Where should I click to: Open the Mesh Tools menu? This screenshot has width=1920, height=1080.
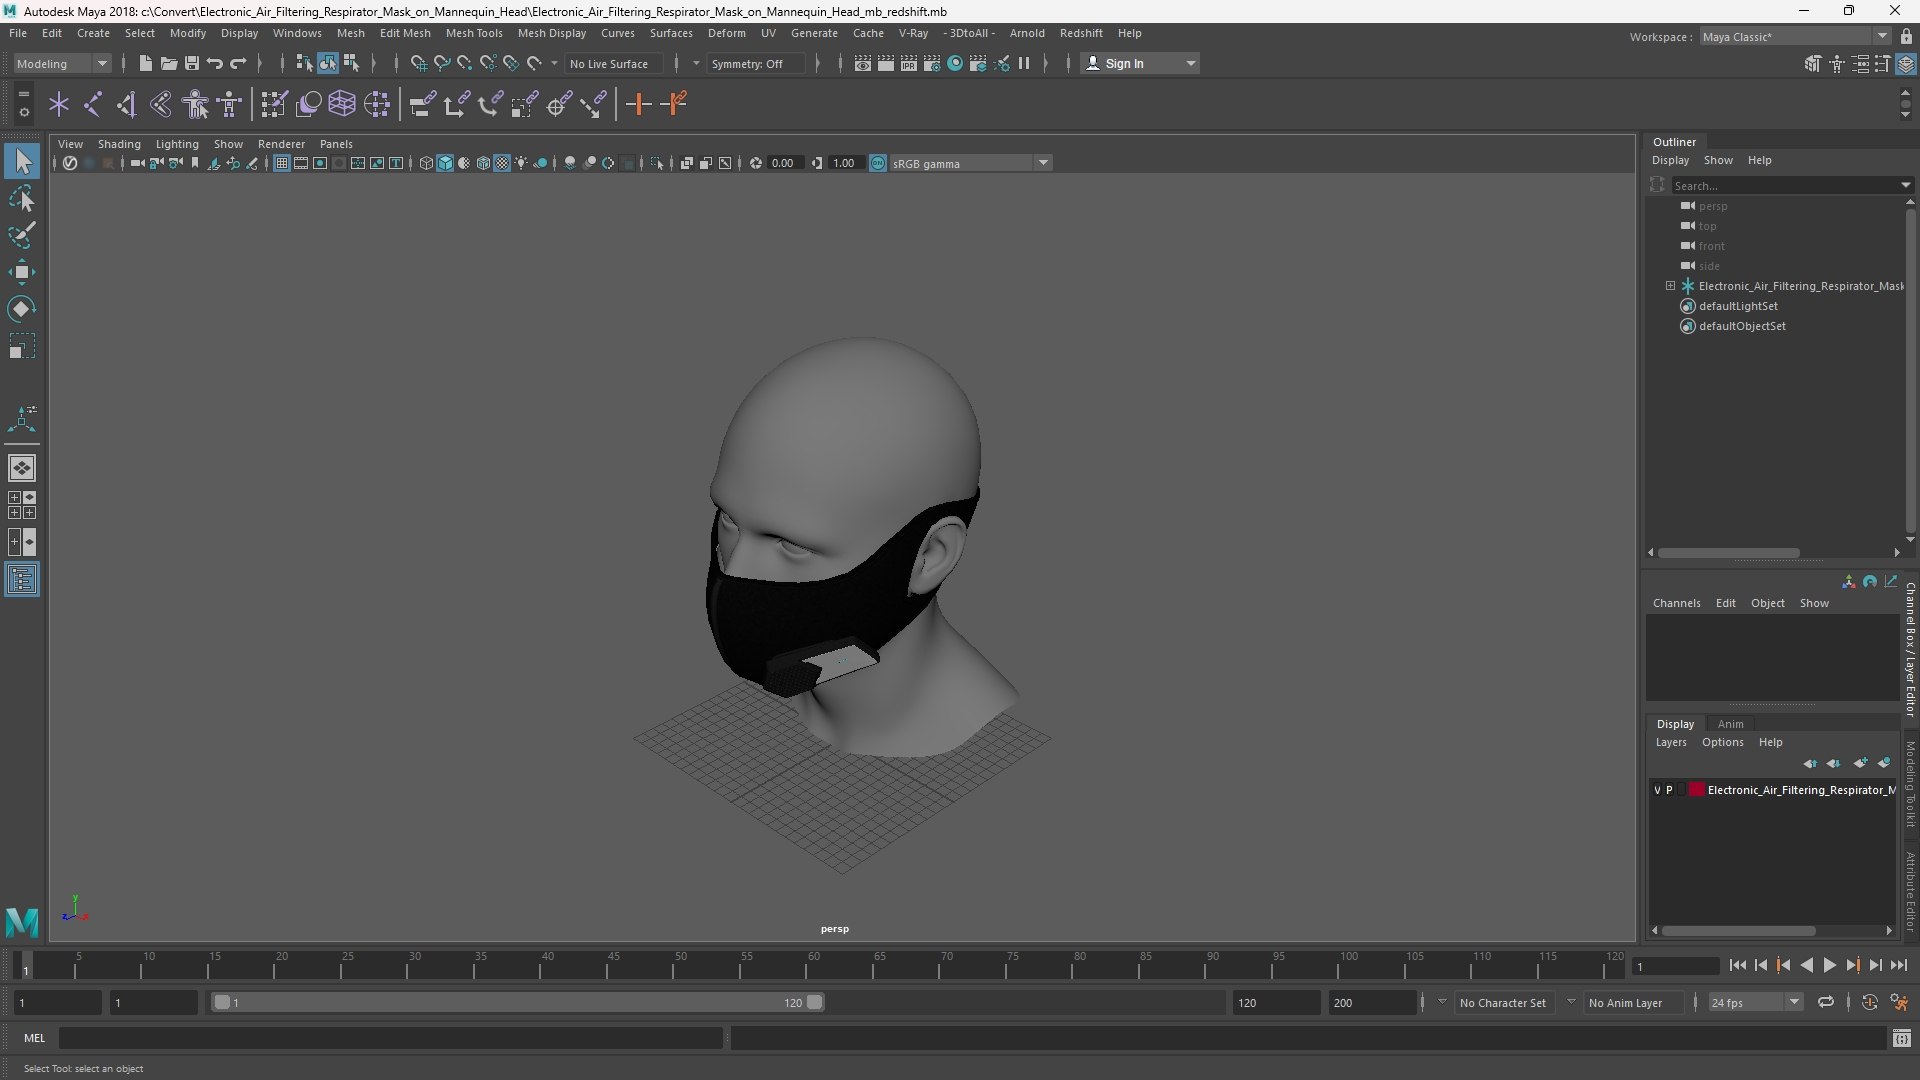pyautogui.click(x=474, y=33)
